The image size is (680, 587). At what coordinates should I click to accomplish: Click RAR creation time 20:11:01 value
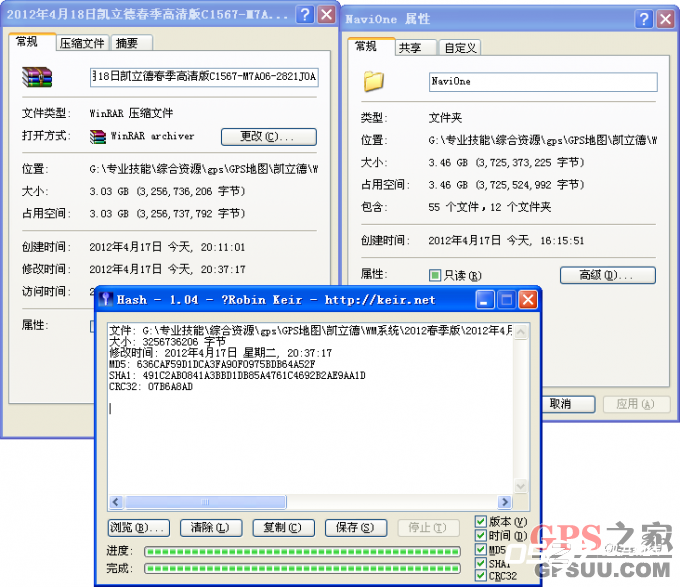[167, 247]
